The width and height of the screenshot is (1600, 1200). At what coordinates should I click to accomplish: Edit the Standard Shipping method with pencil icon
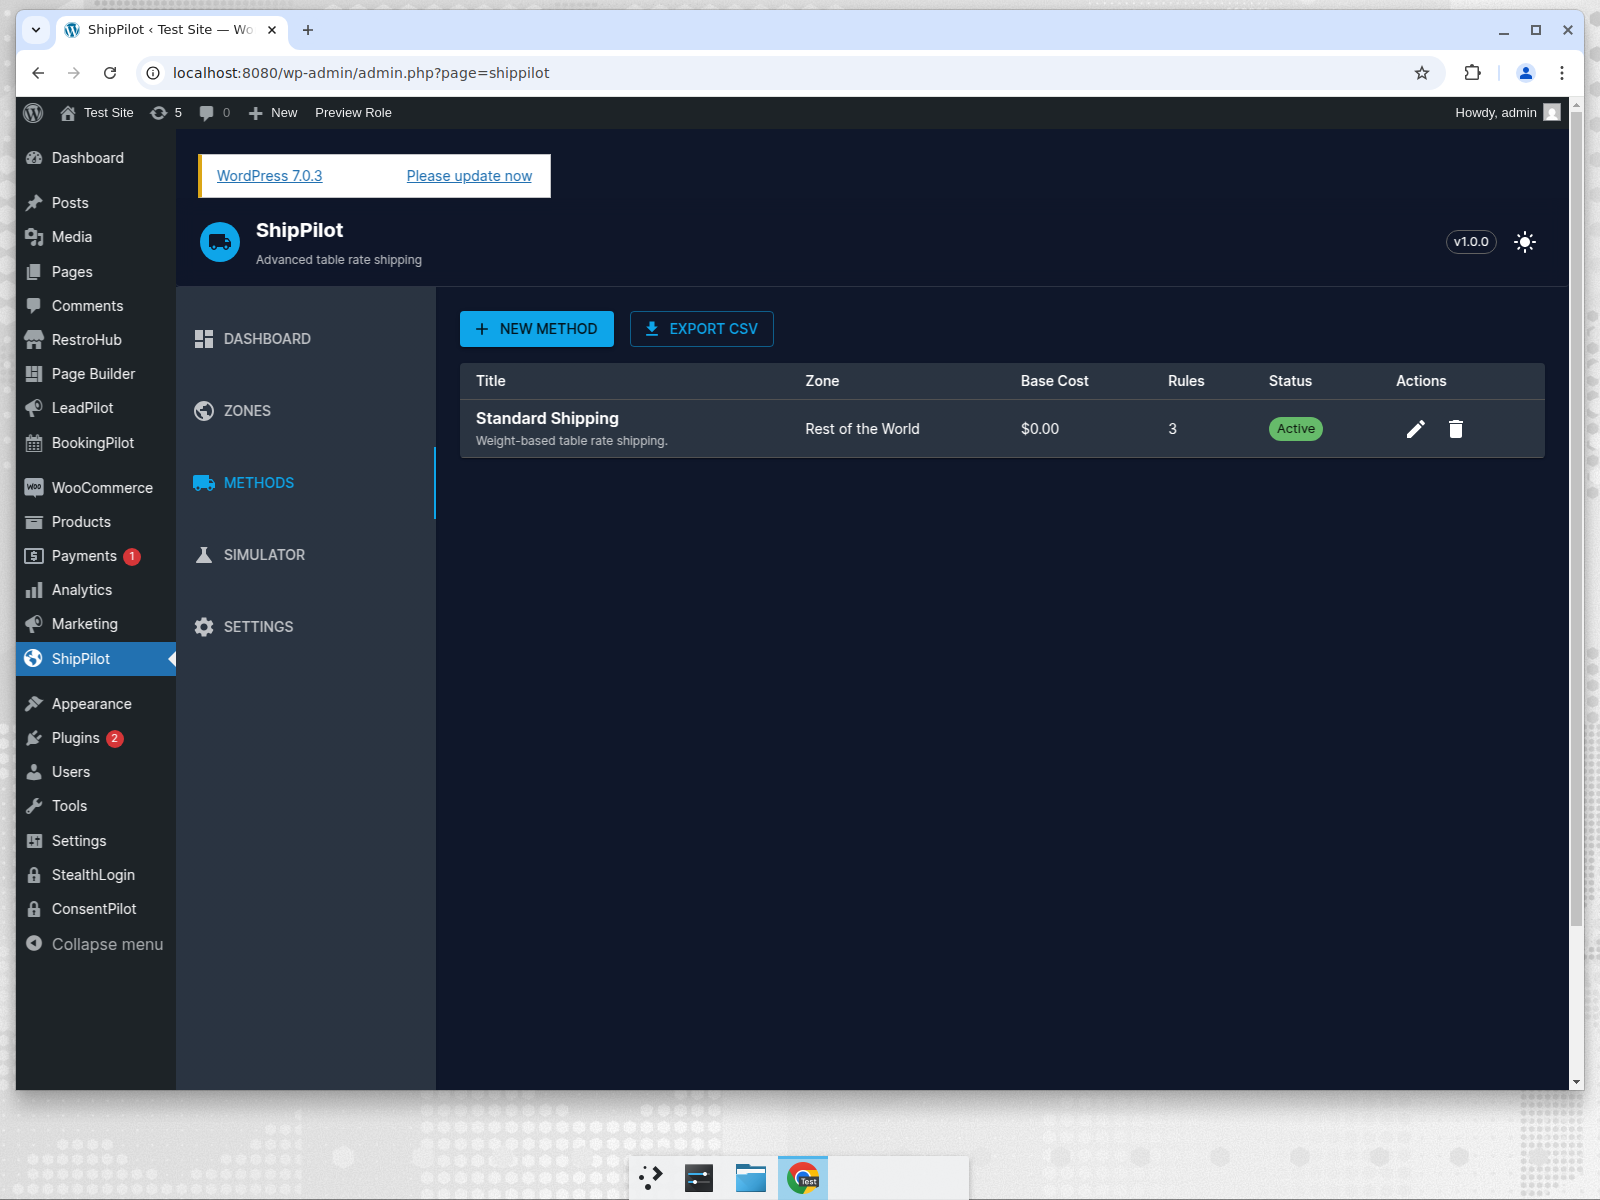click(x=1416, y=429)
